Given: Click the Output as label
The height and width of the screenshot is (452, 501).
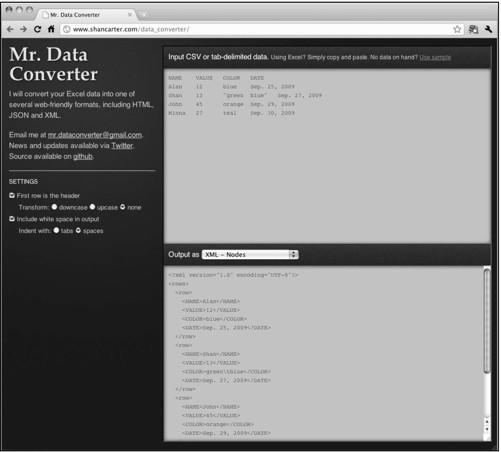Looking at the screenshot, I should point(183,254).
